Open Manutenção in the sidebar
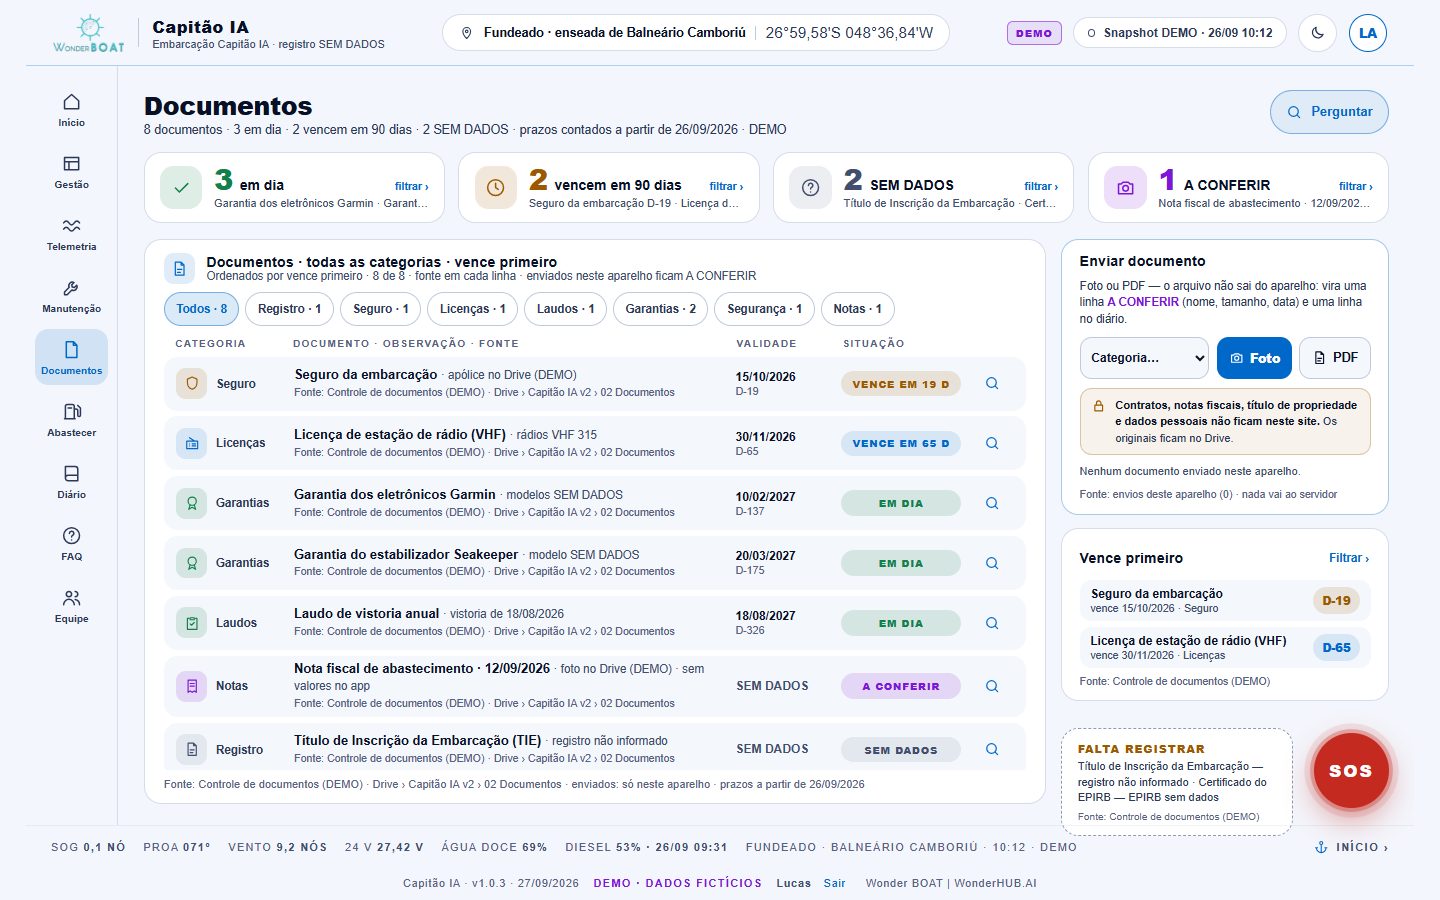The width and height of the screenshot is (1440, 900). click(x=71, y=296)
